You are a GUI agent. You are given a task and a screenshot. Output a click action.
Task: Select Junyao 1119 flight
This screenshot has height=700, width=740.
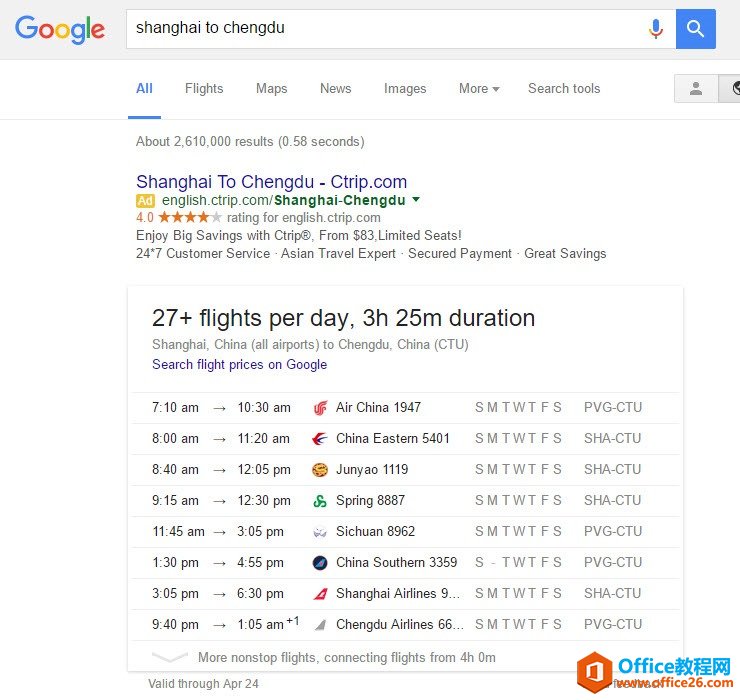372,470
